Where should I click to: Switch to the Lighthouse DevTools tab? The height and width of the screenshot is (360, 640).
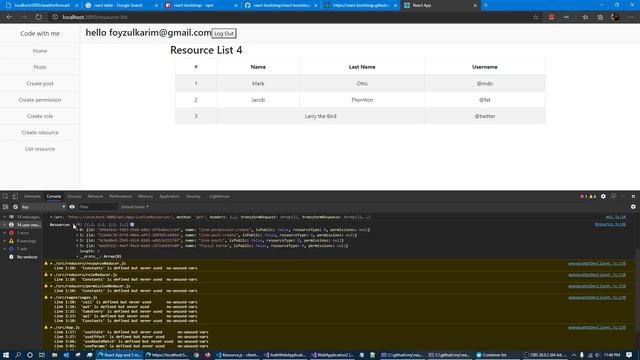pyautogui.click(x=220, y=196)
